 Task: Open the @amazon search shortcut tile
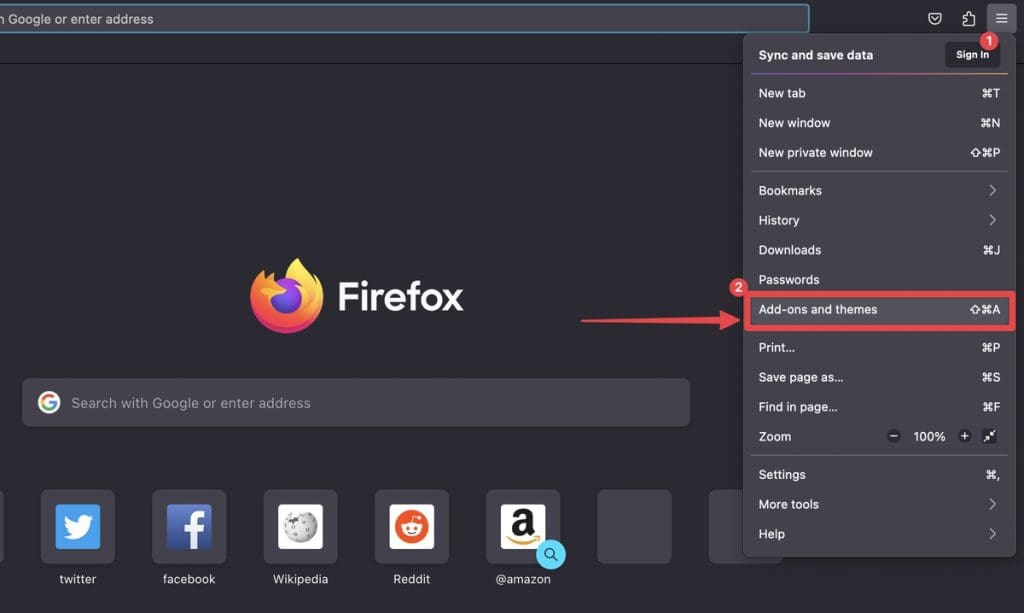523,527
